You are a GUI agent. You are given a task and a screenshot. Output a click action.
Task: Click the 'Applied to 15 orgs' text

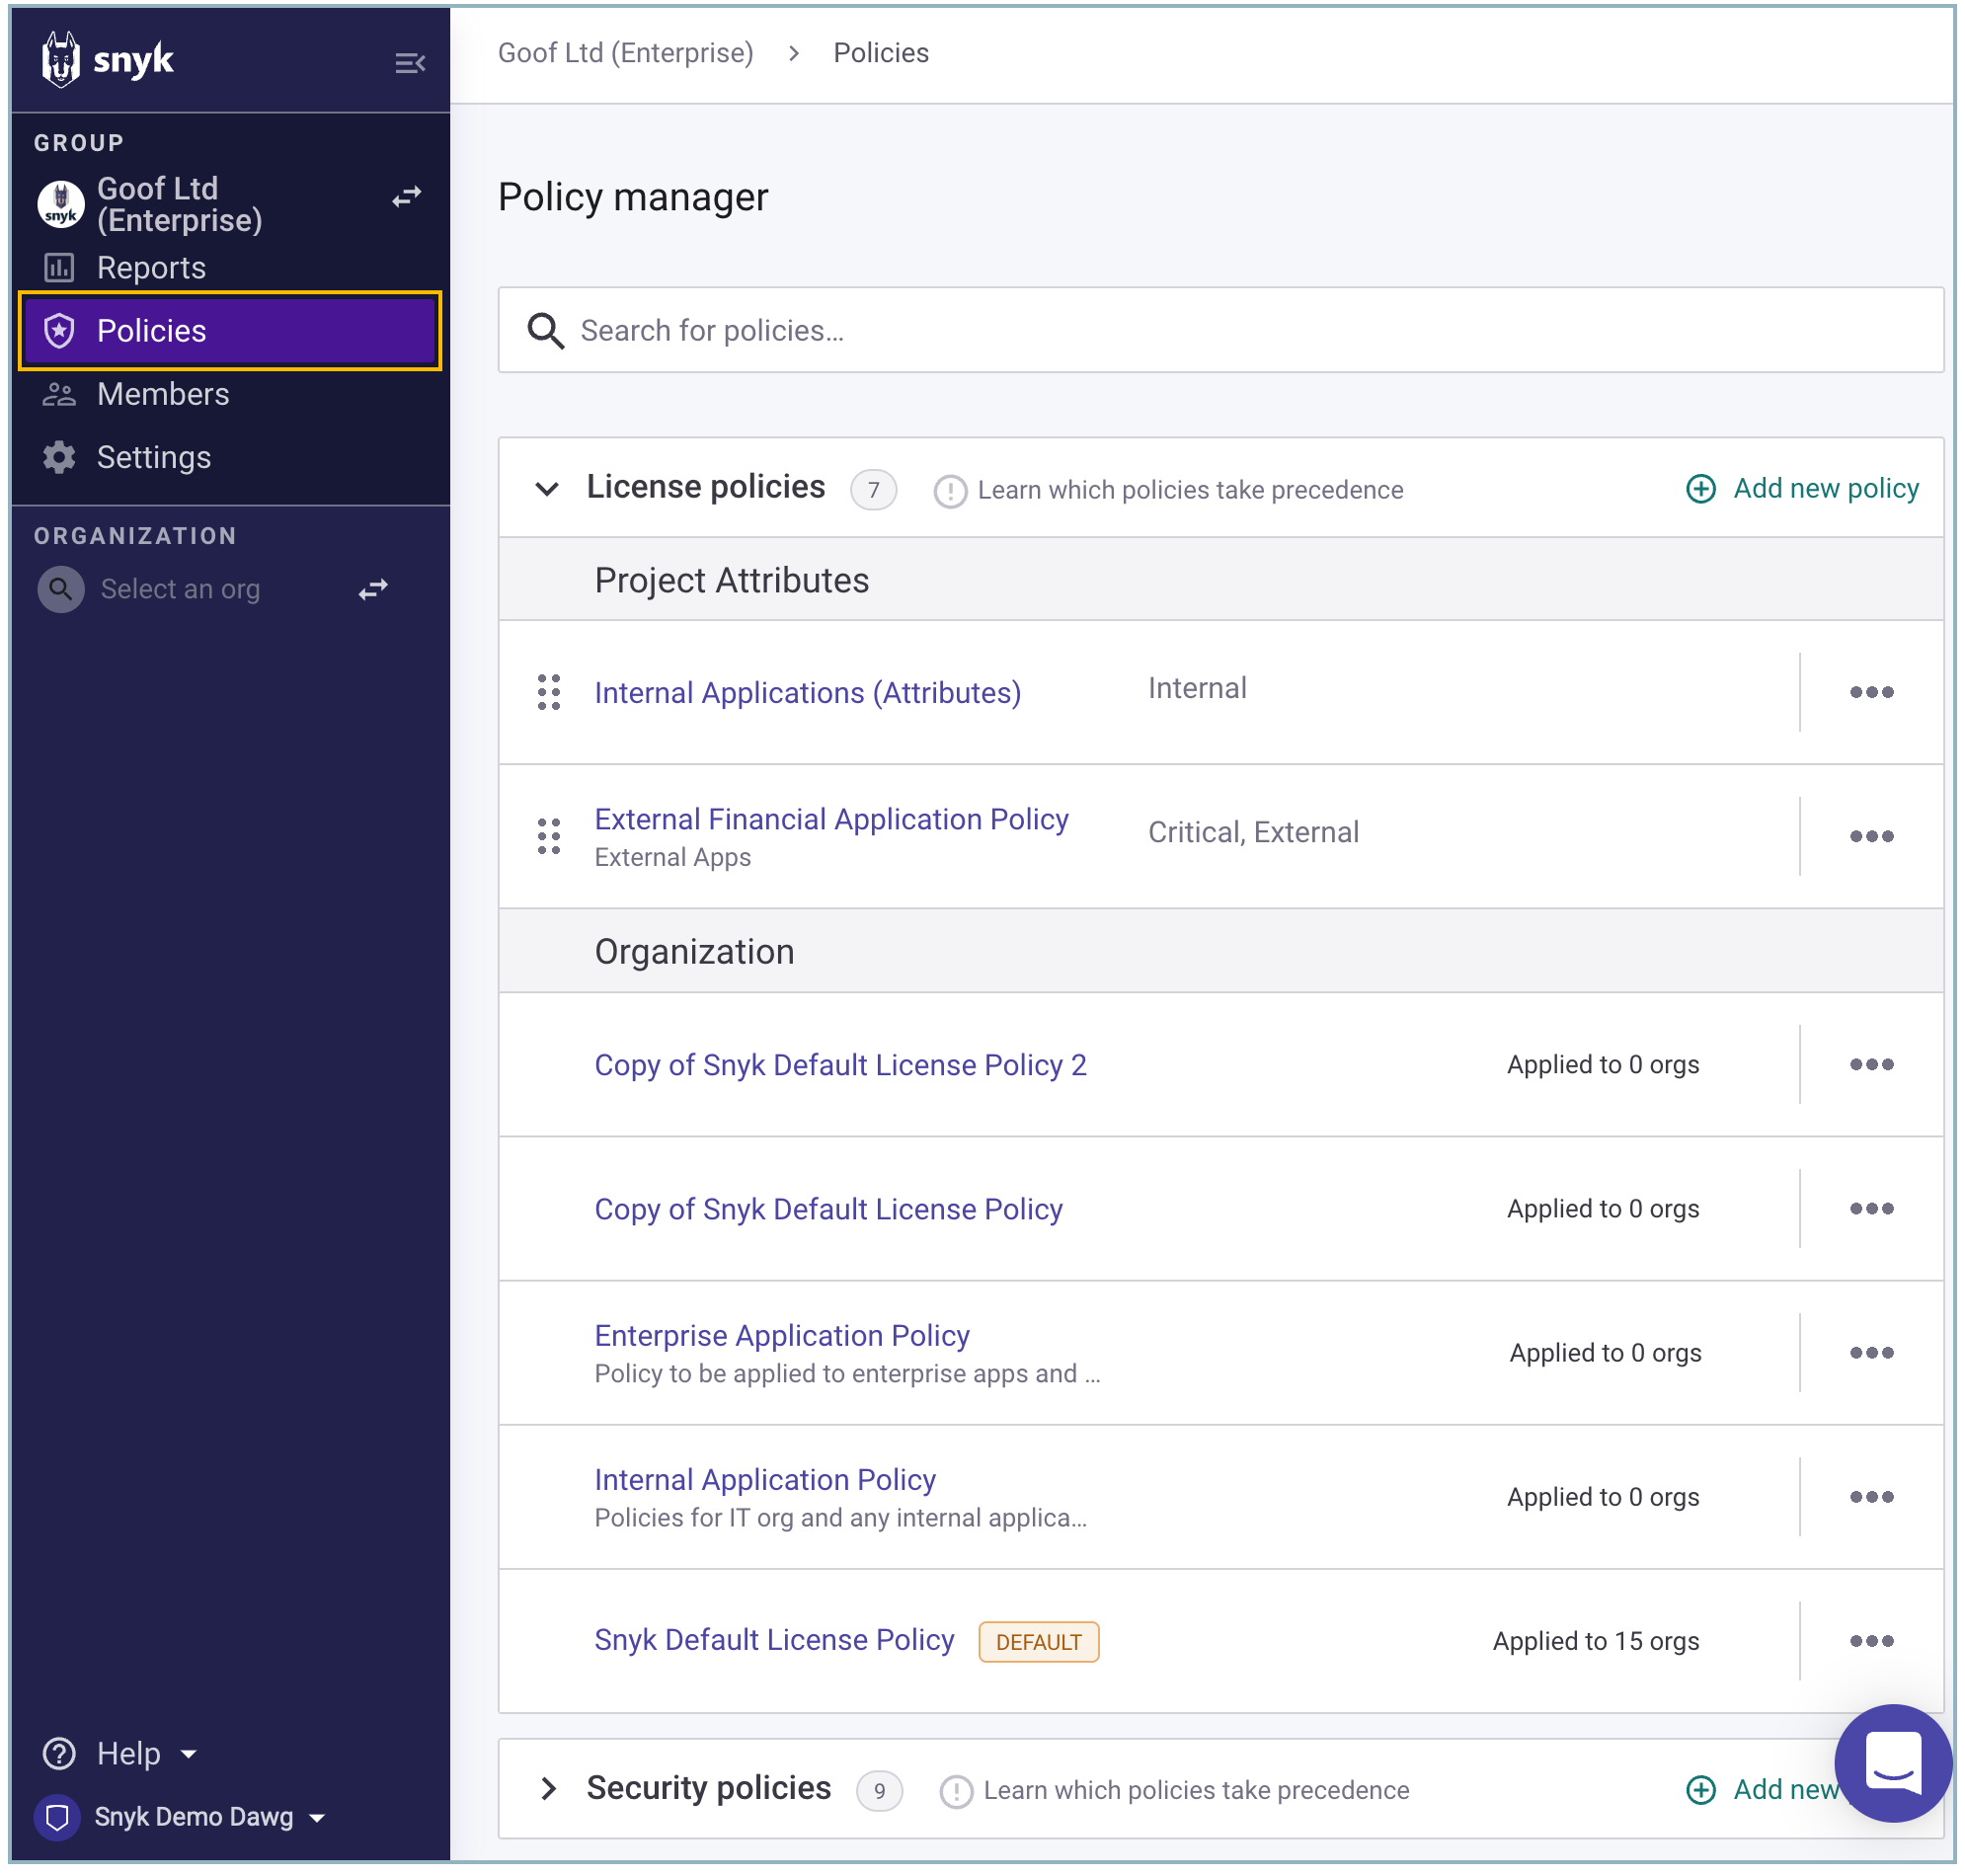coord(1596,1642)
